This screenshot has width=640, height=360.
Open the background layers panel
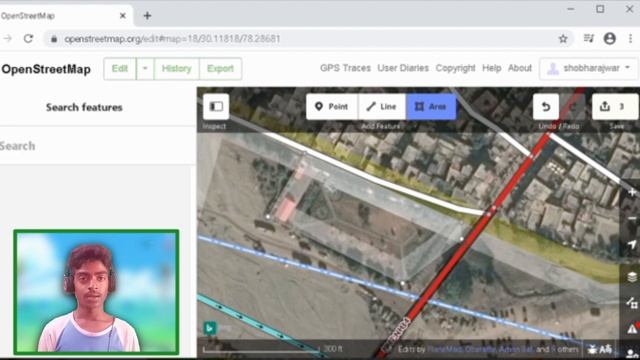click(632, 277)
